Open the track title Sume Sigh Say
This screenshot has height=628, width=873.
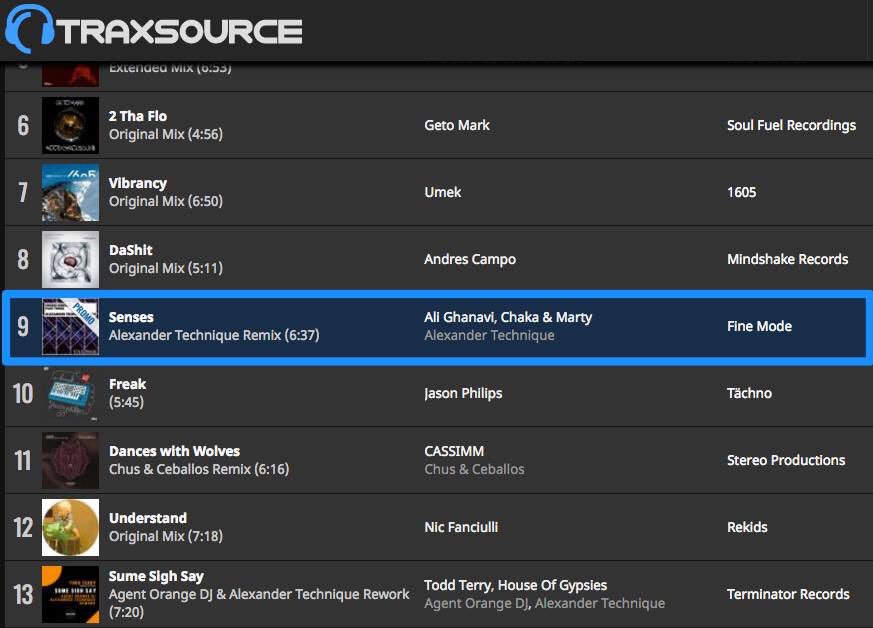tap(156, 576)
